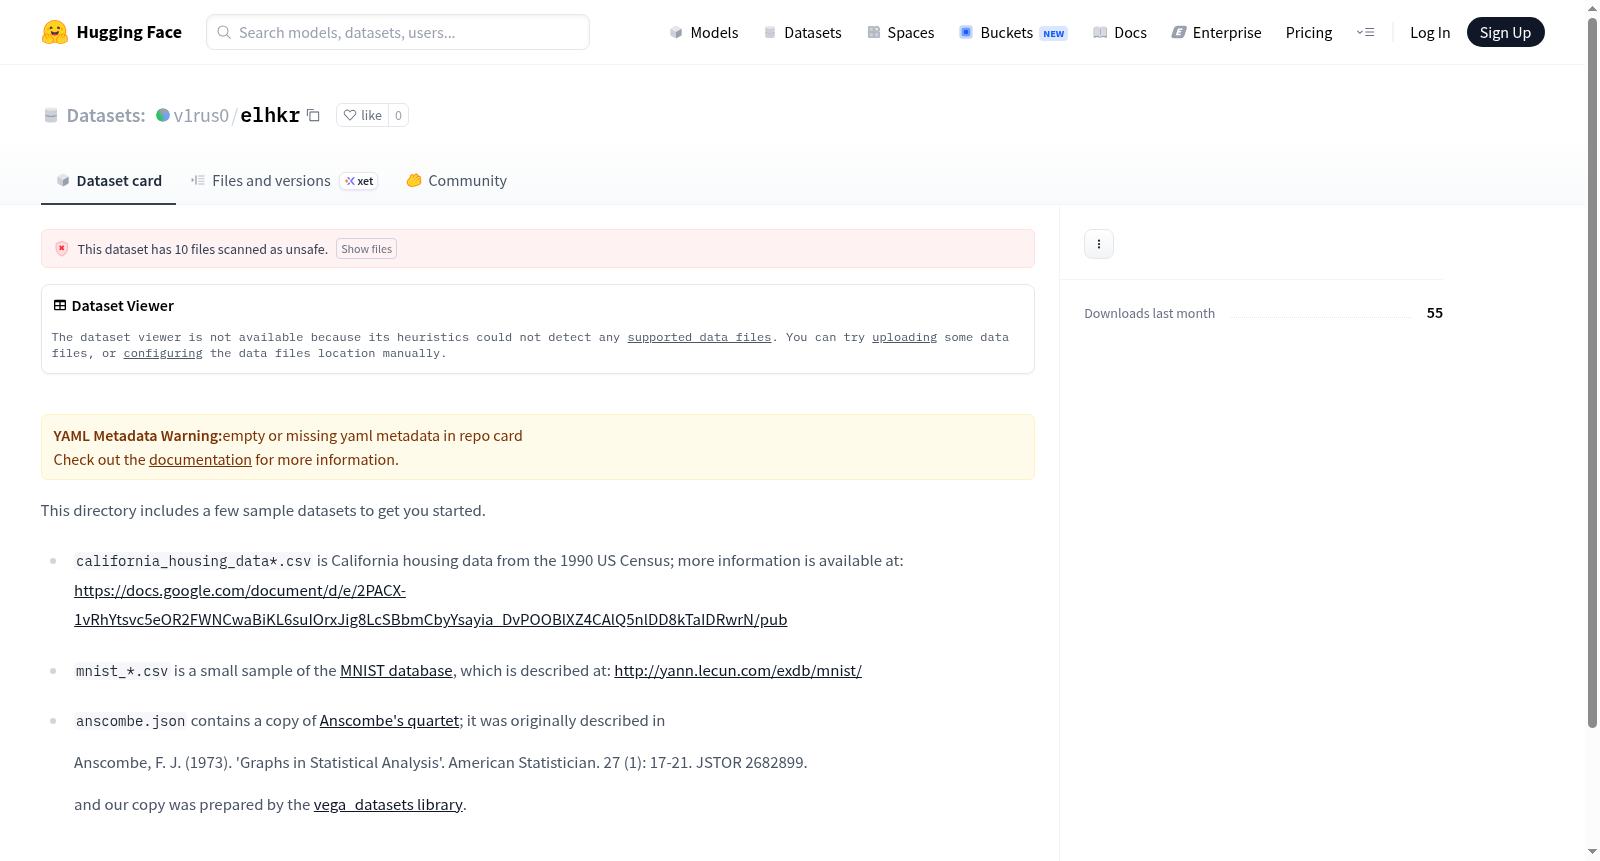
Task: Click the downloads count '55'
Action: [x=1434, y=313]
